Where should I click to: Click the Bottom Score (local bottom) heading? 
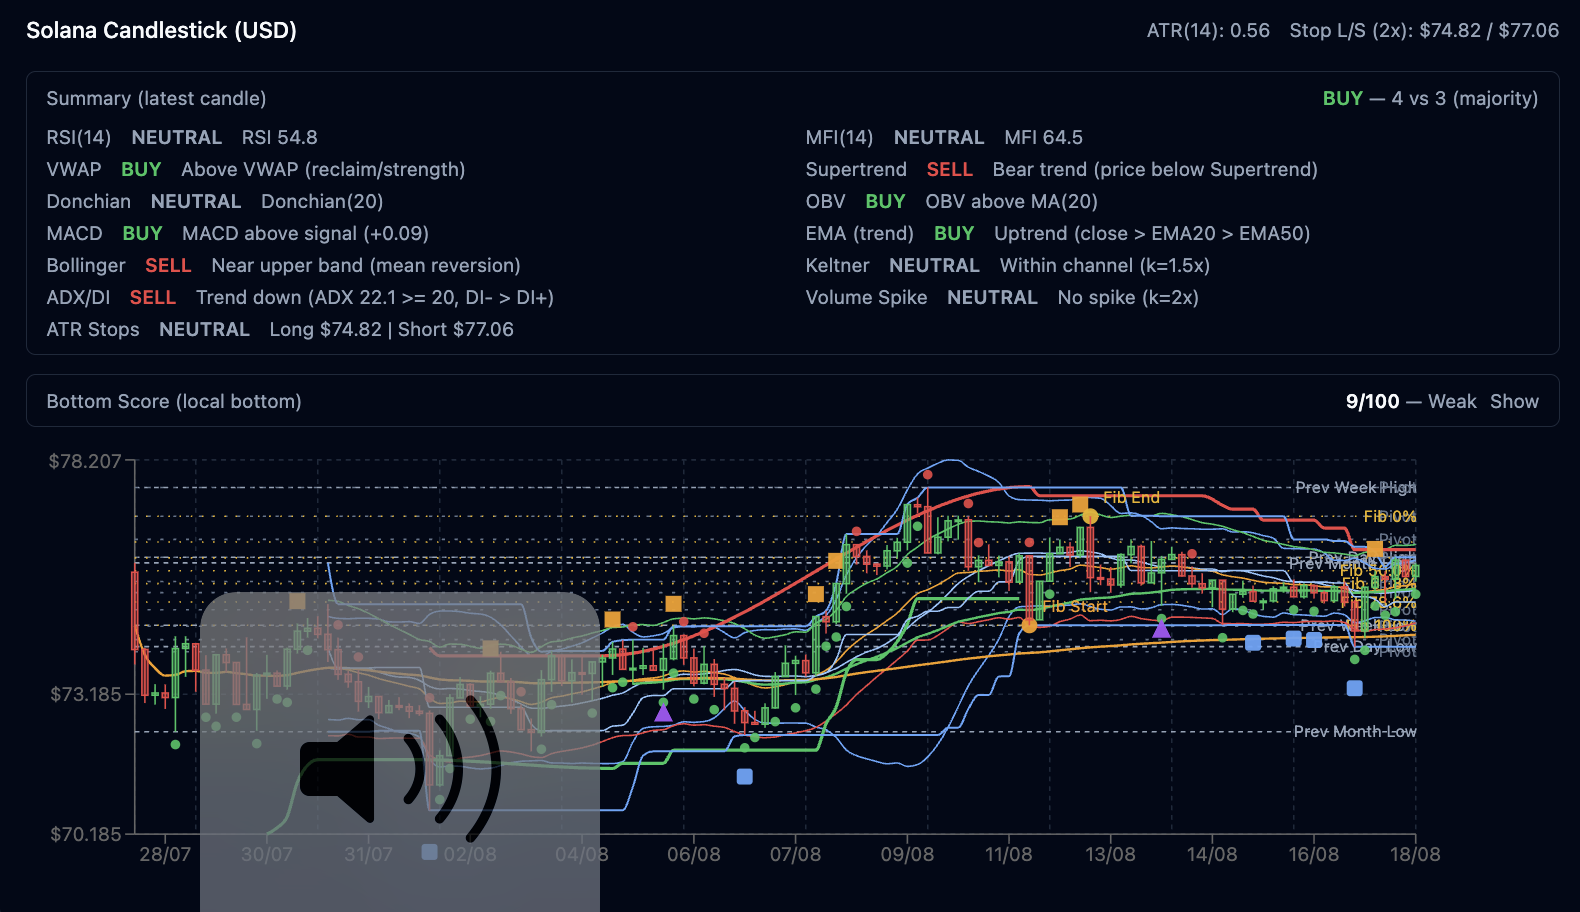(174, 401)
